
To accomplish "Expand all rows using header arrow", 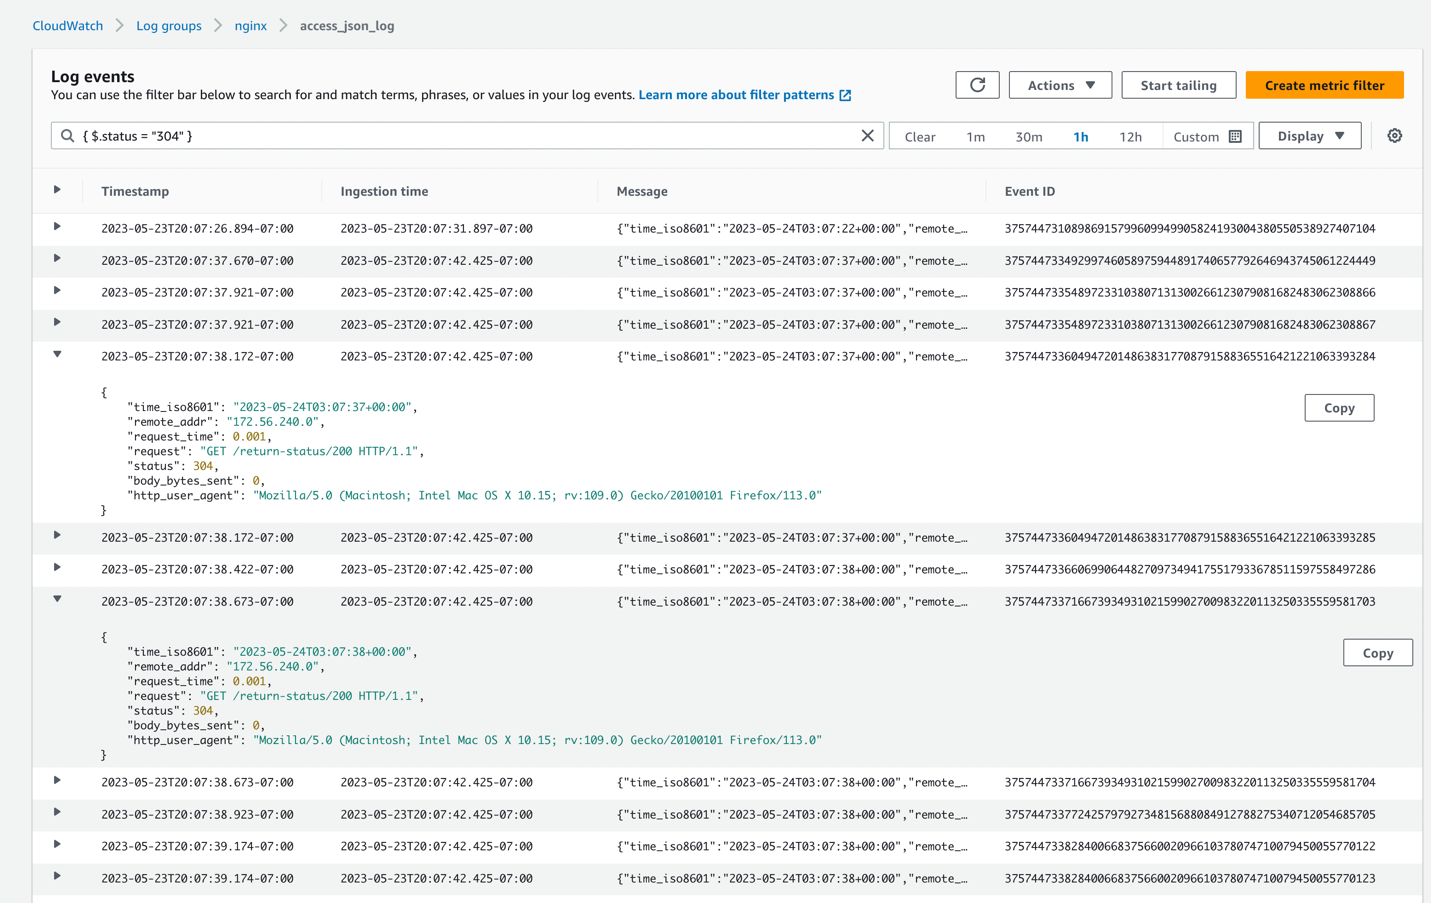I will [x=57, y=190].
